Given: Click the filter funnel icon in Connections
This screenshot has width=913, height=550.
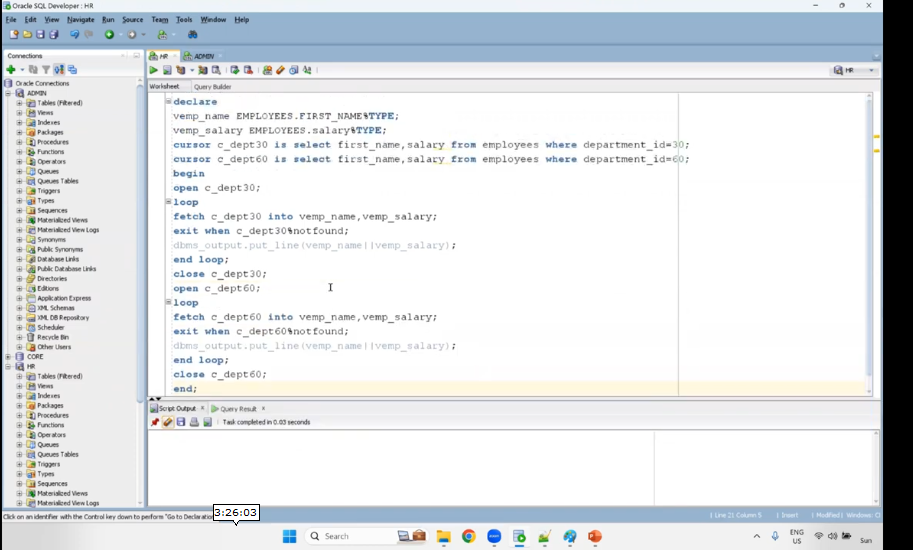Looking at the screenshot, I should point(46,70).
